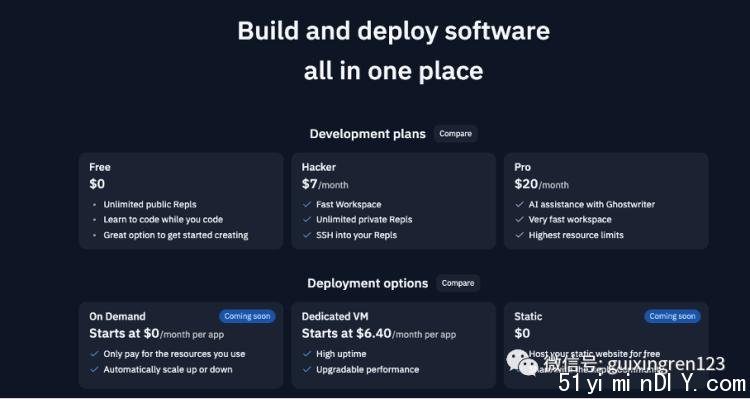Click the Deployment options heading
This screenshot has width=750, height=399.
coord(367,283)
